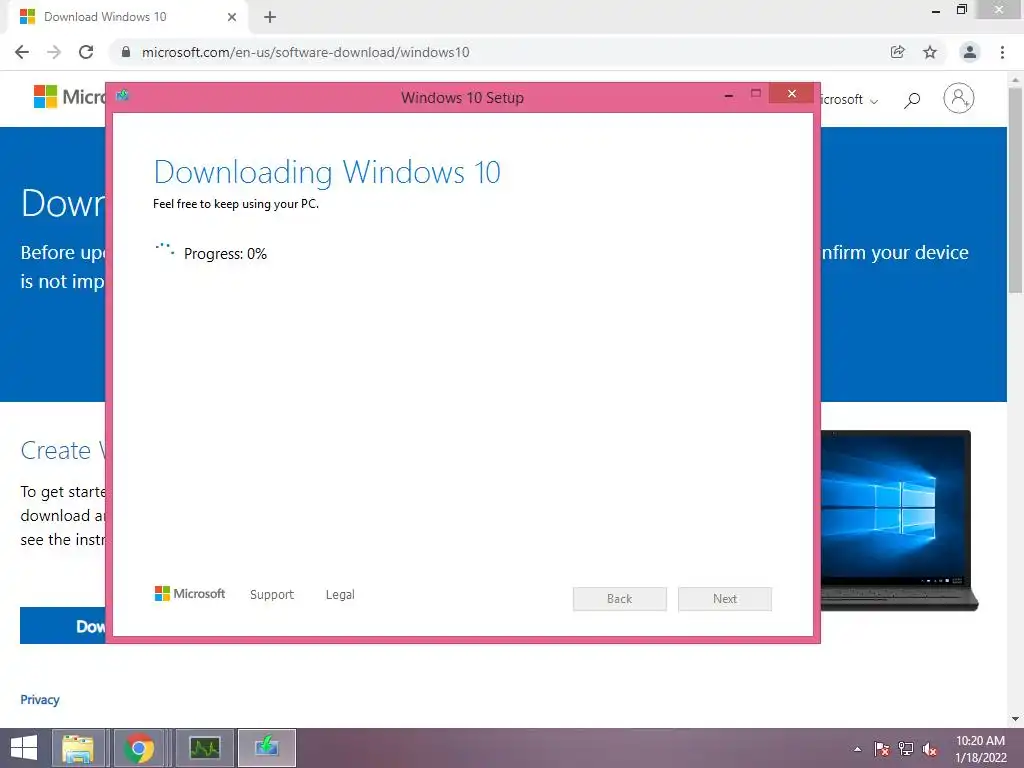
Task: Open a new Chrome tab
Action: click(x=270, y=17)
